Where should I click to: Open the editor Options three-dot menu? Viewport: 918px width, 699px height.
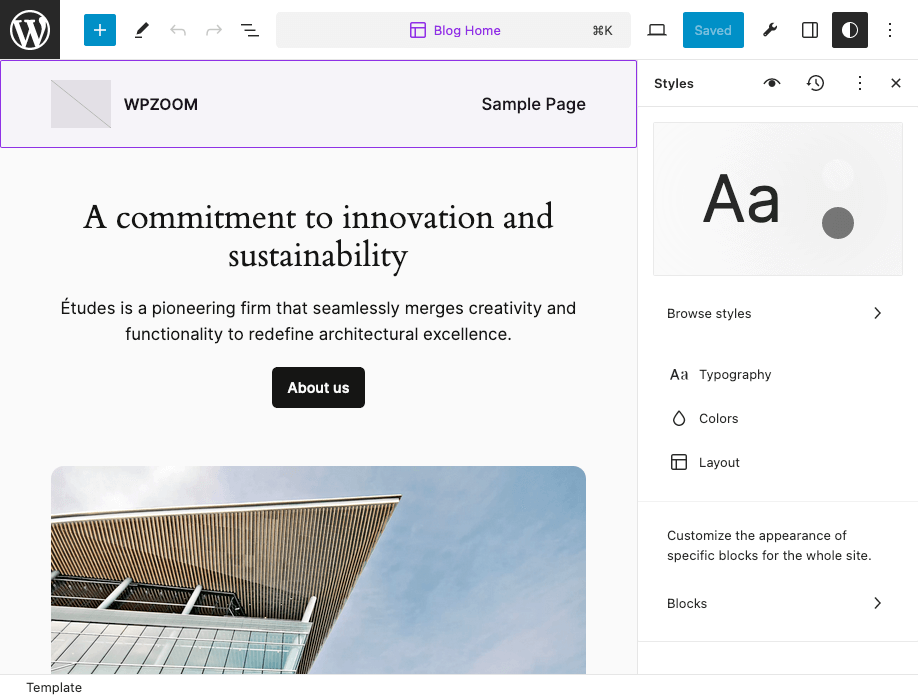[890, 30]
